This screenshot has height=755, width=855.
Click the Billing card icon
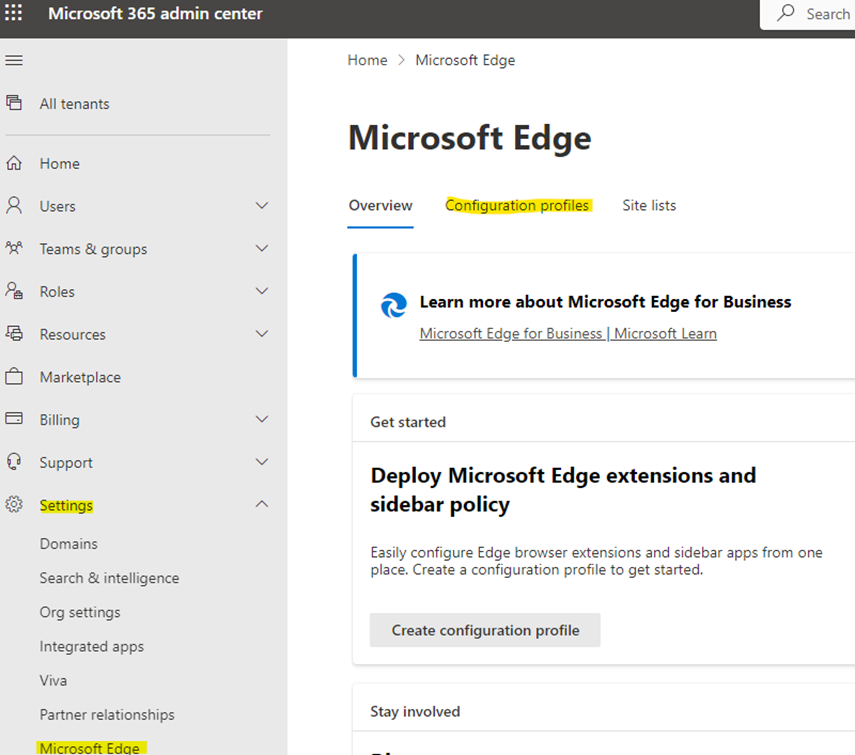click(x=14, y=419)
